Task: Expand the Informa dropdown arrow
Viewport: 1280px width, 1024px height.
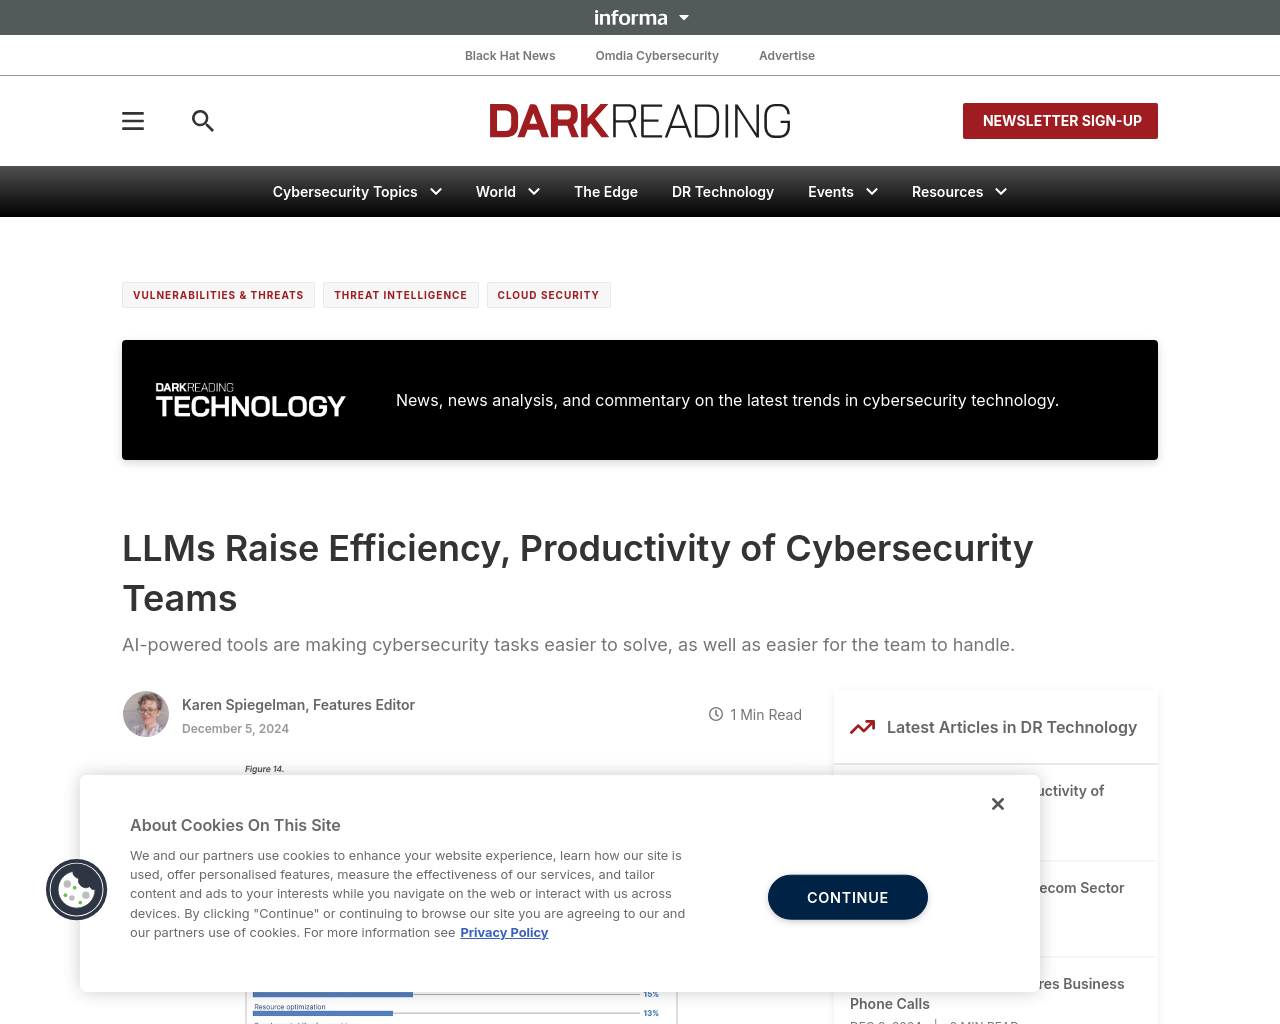Action: [x=684, y=18]
